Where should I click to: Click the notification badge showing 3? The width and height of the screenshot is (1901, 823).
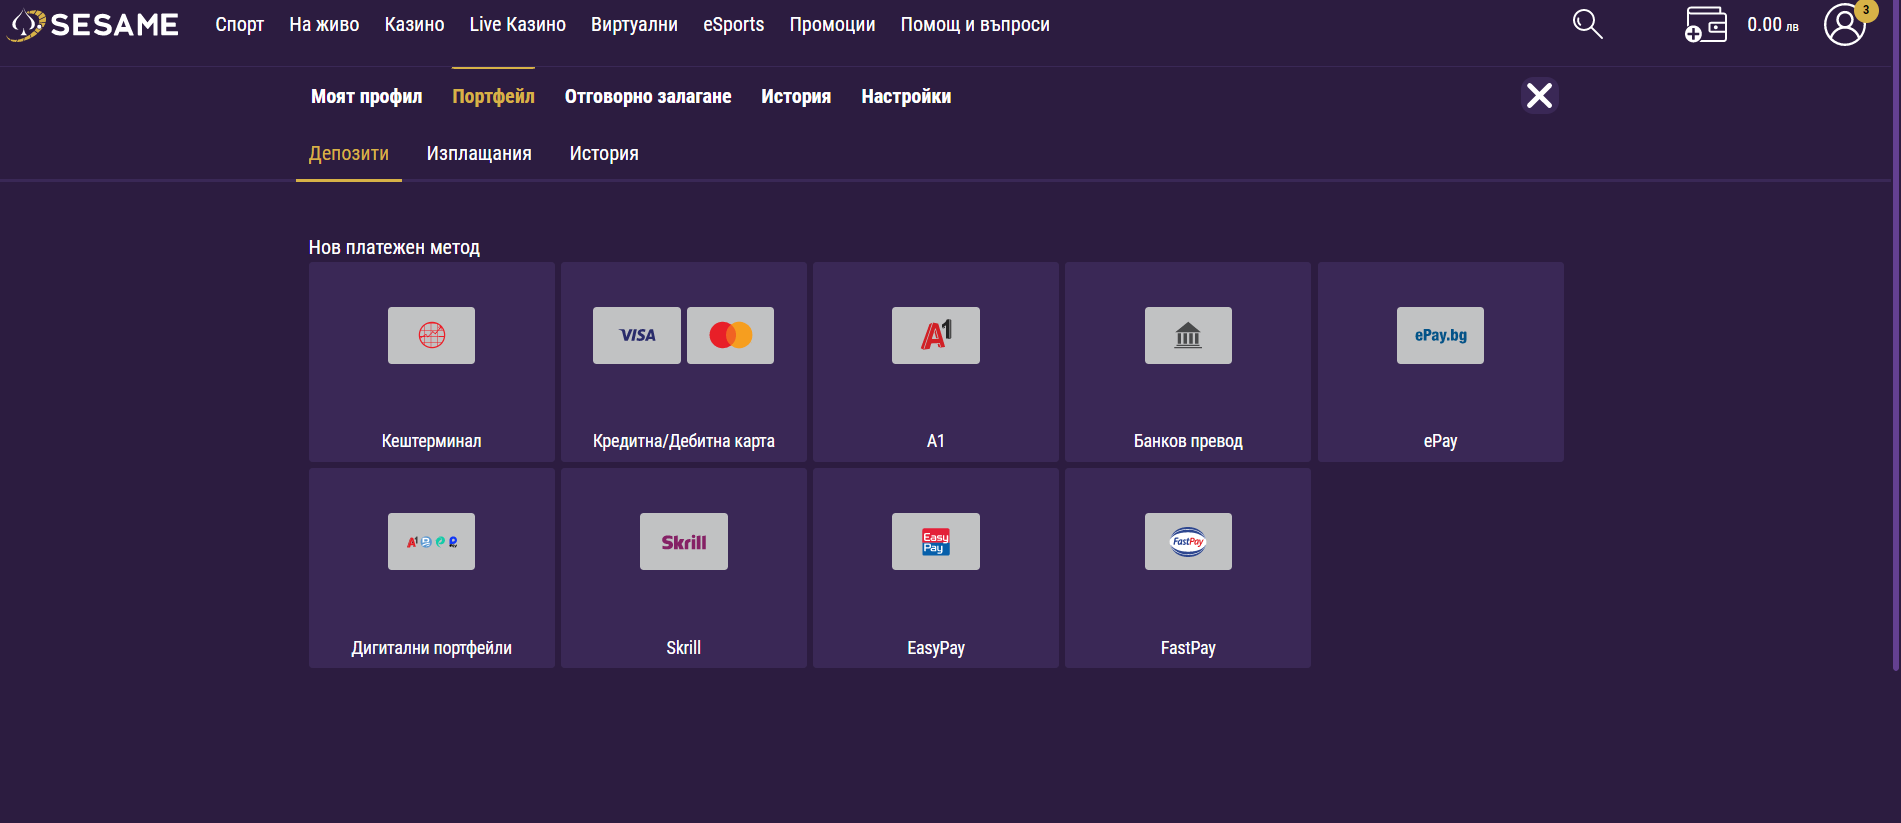(1865, 10)
